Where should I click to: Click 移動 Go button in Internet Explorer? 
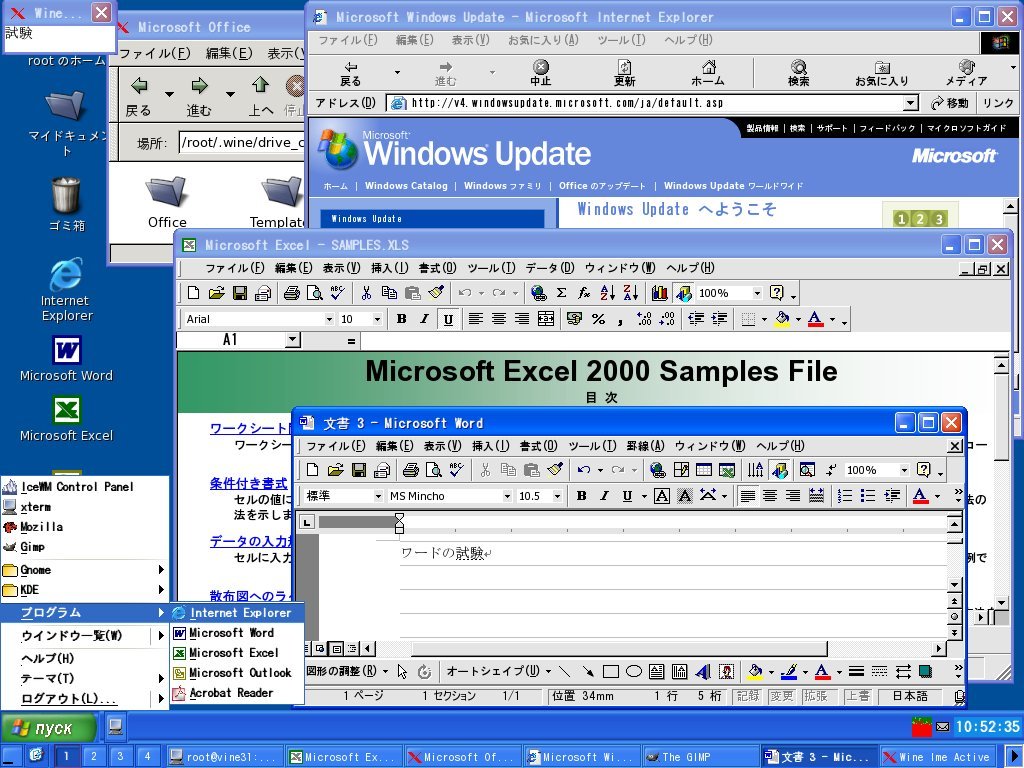950,103
